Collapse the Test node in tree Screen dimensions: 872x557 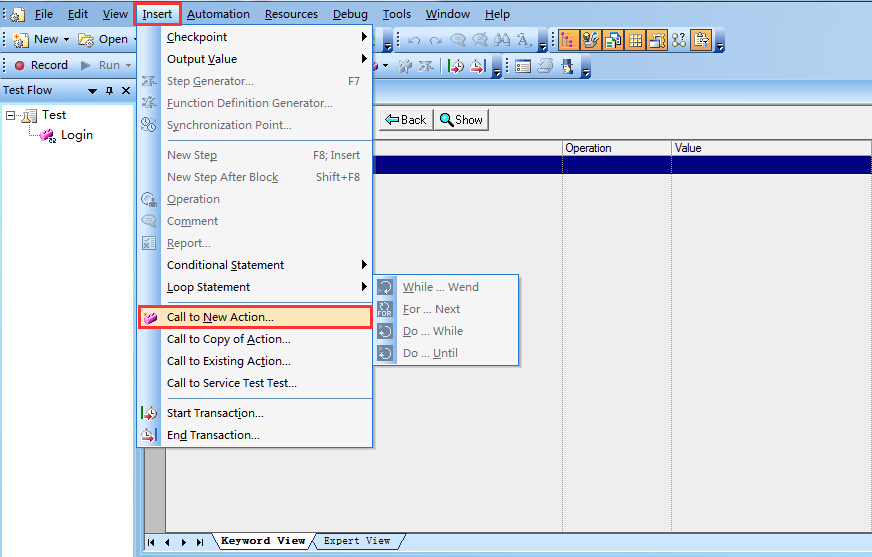point(11,115)
